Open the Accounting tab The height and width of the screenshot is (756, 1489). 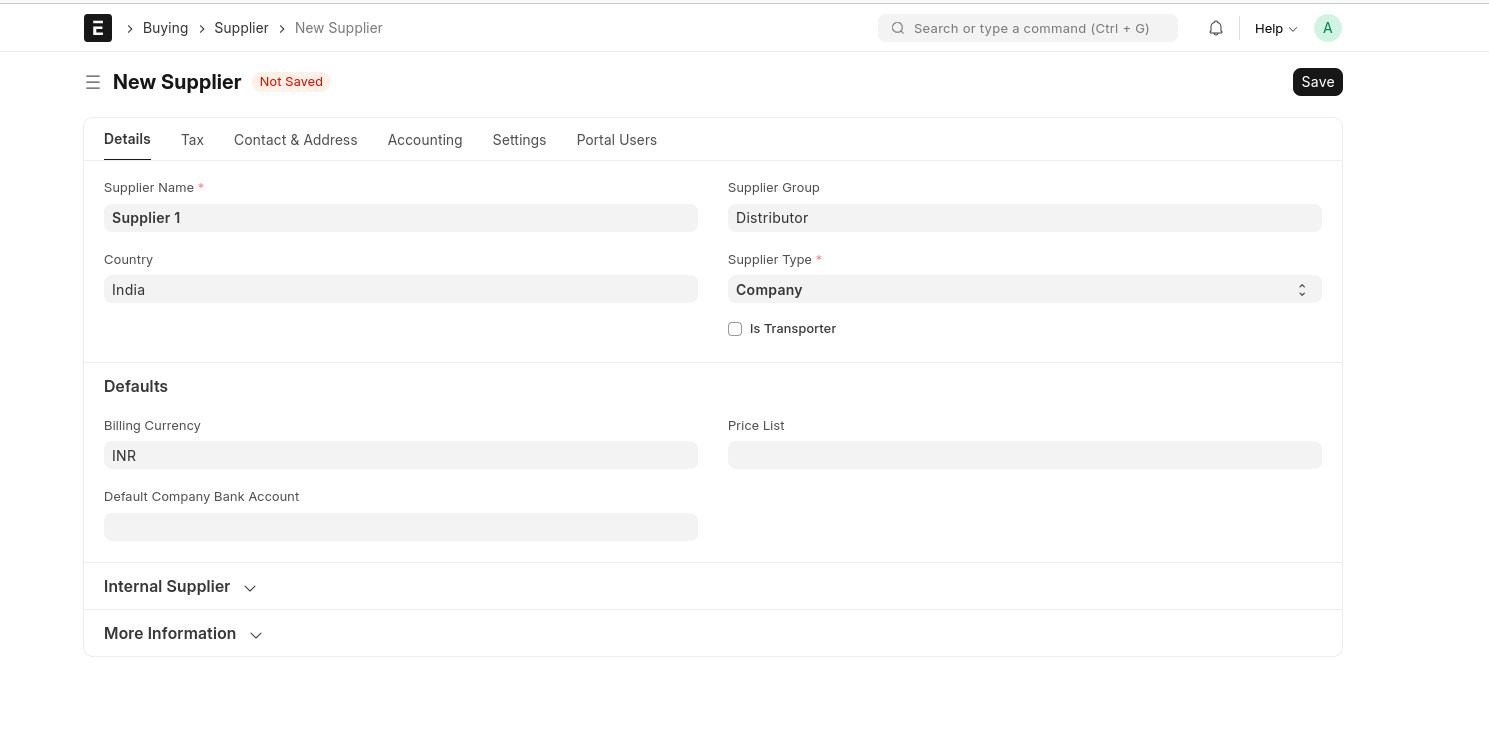pos(425,140)
